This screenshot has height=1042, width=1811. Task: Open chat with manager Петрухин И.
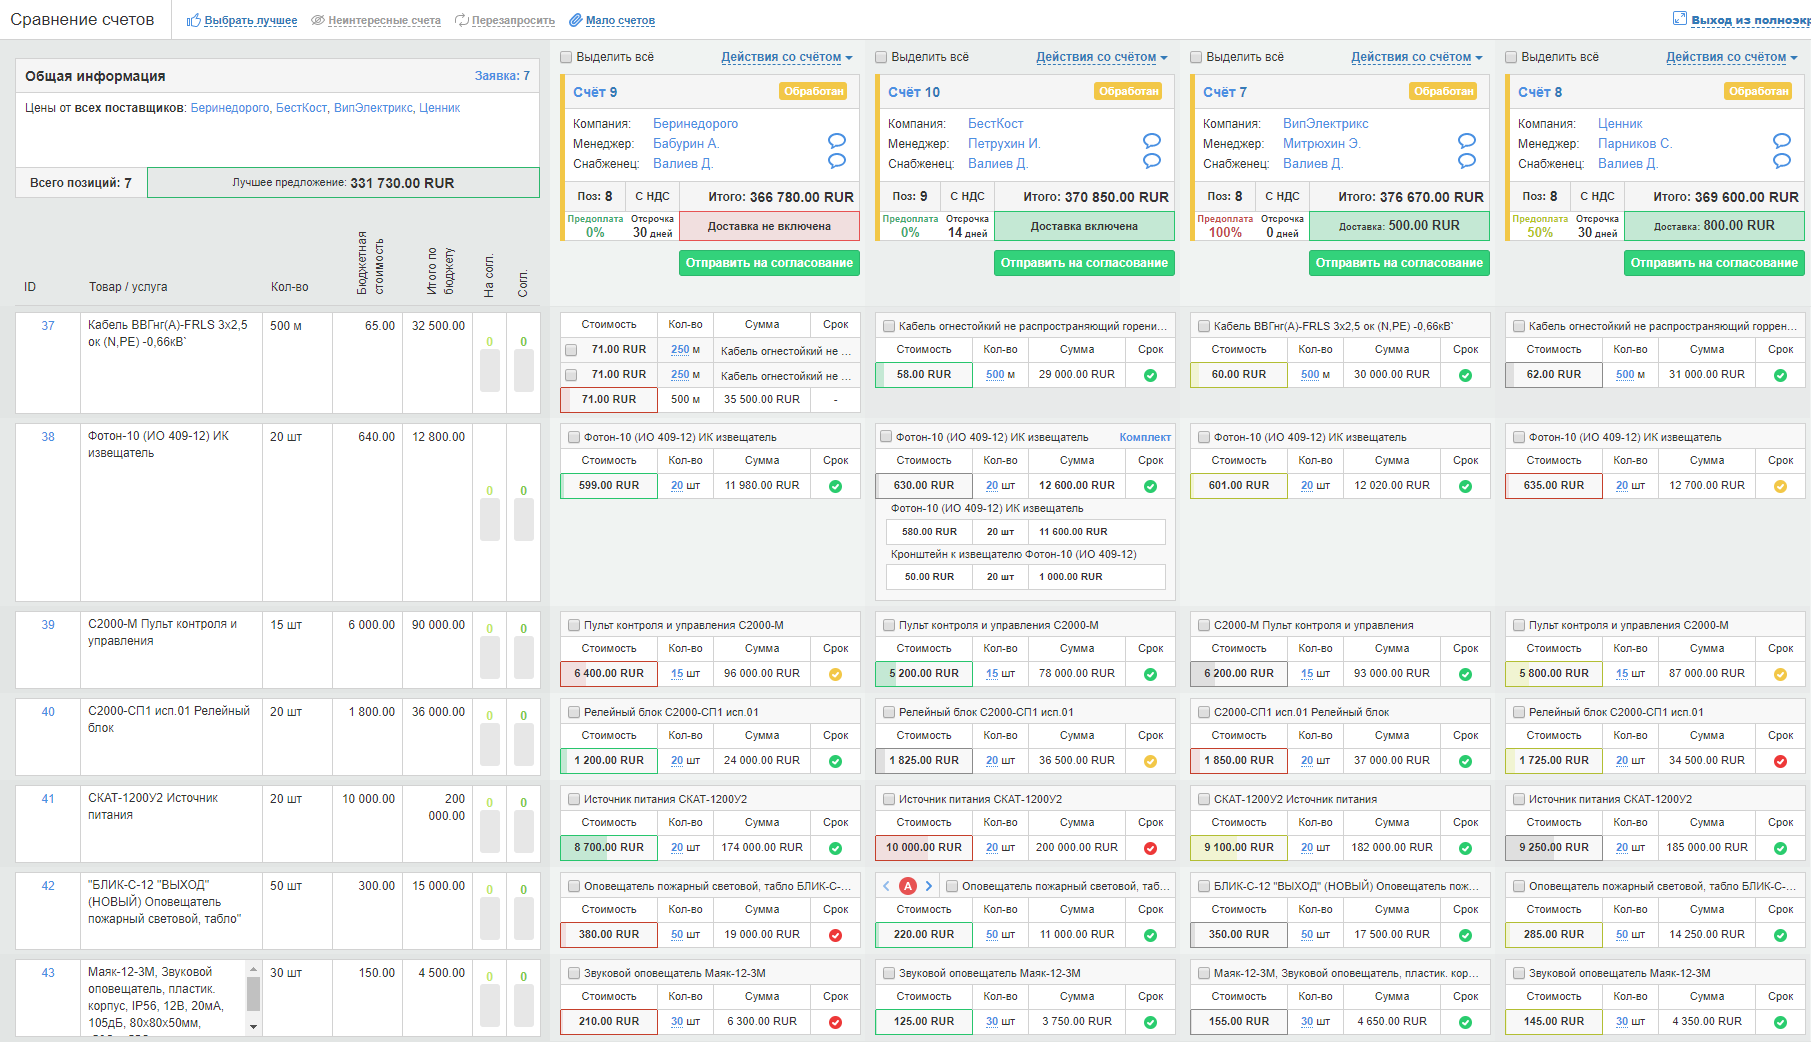tap(1152, 141)
